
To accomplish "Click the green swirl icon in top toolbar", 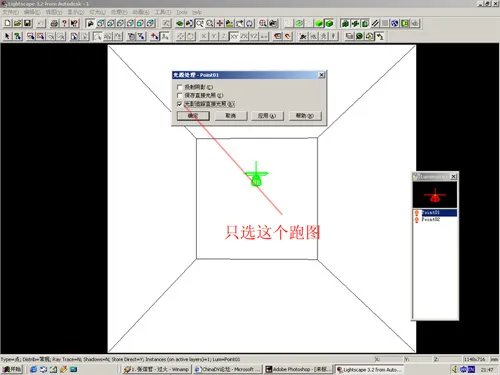I will point(299,23).
